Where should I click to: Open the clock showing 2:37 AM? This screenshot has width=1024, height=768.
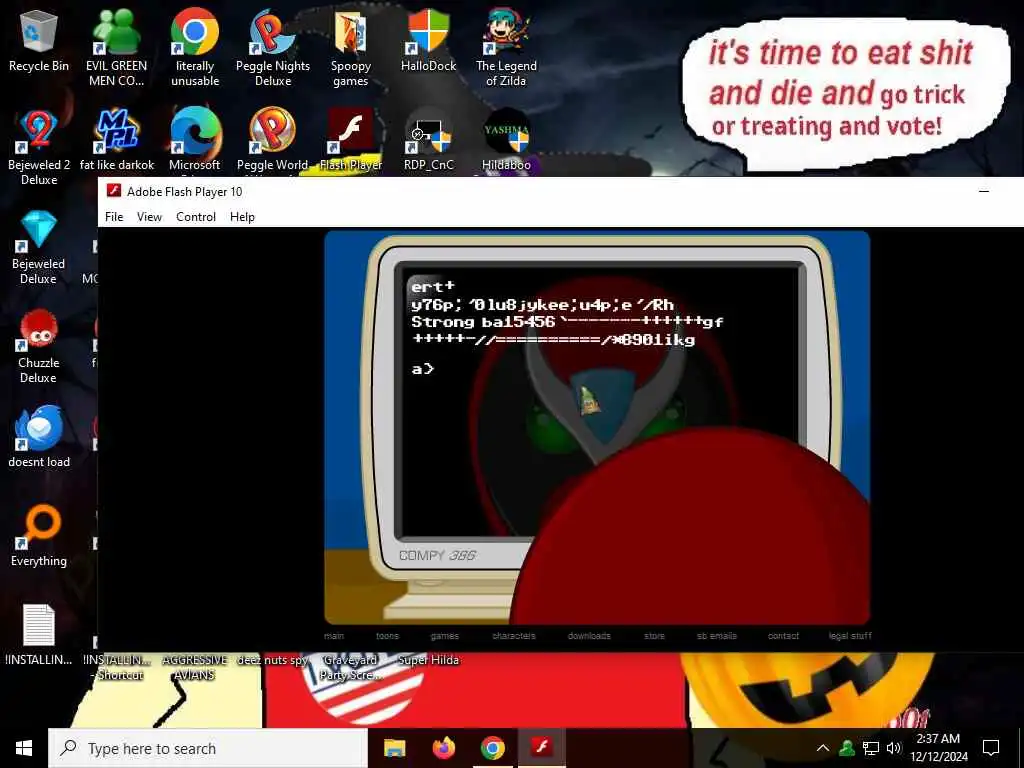click(938, 748)
